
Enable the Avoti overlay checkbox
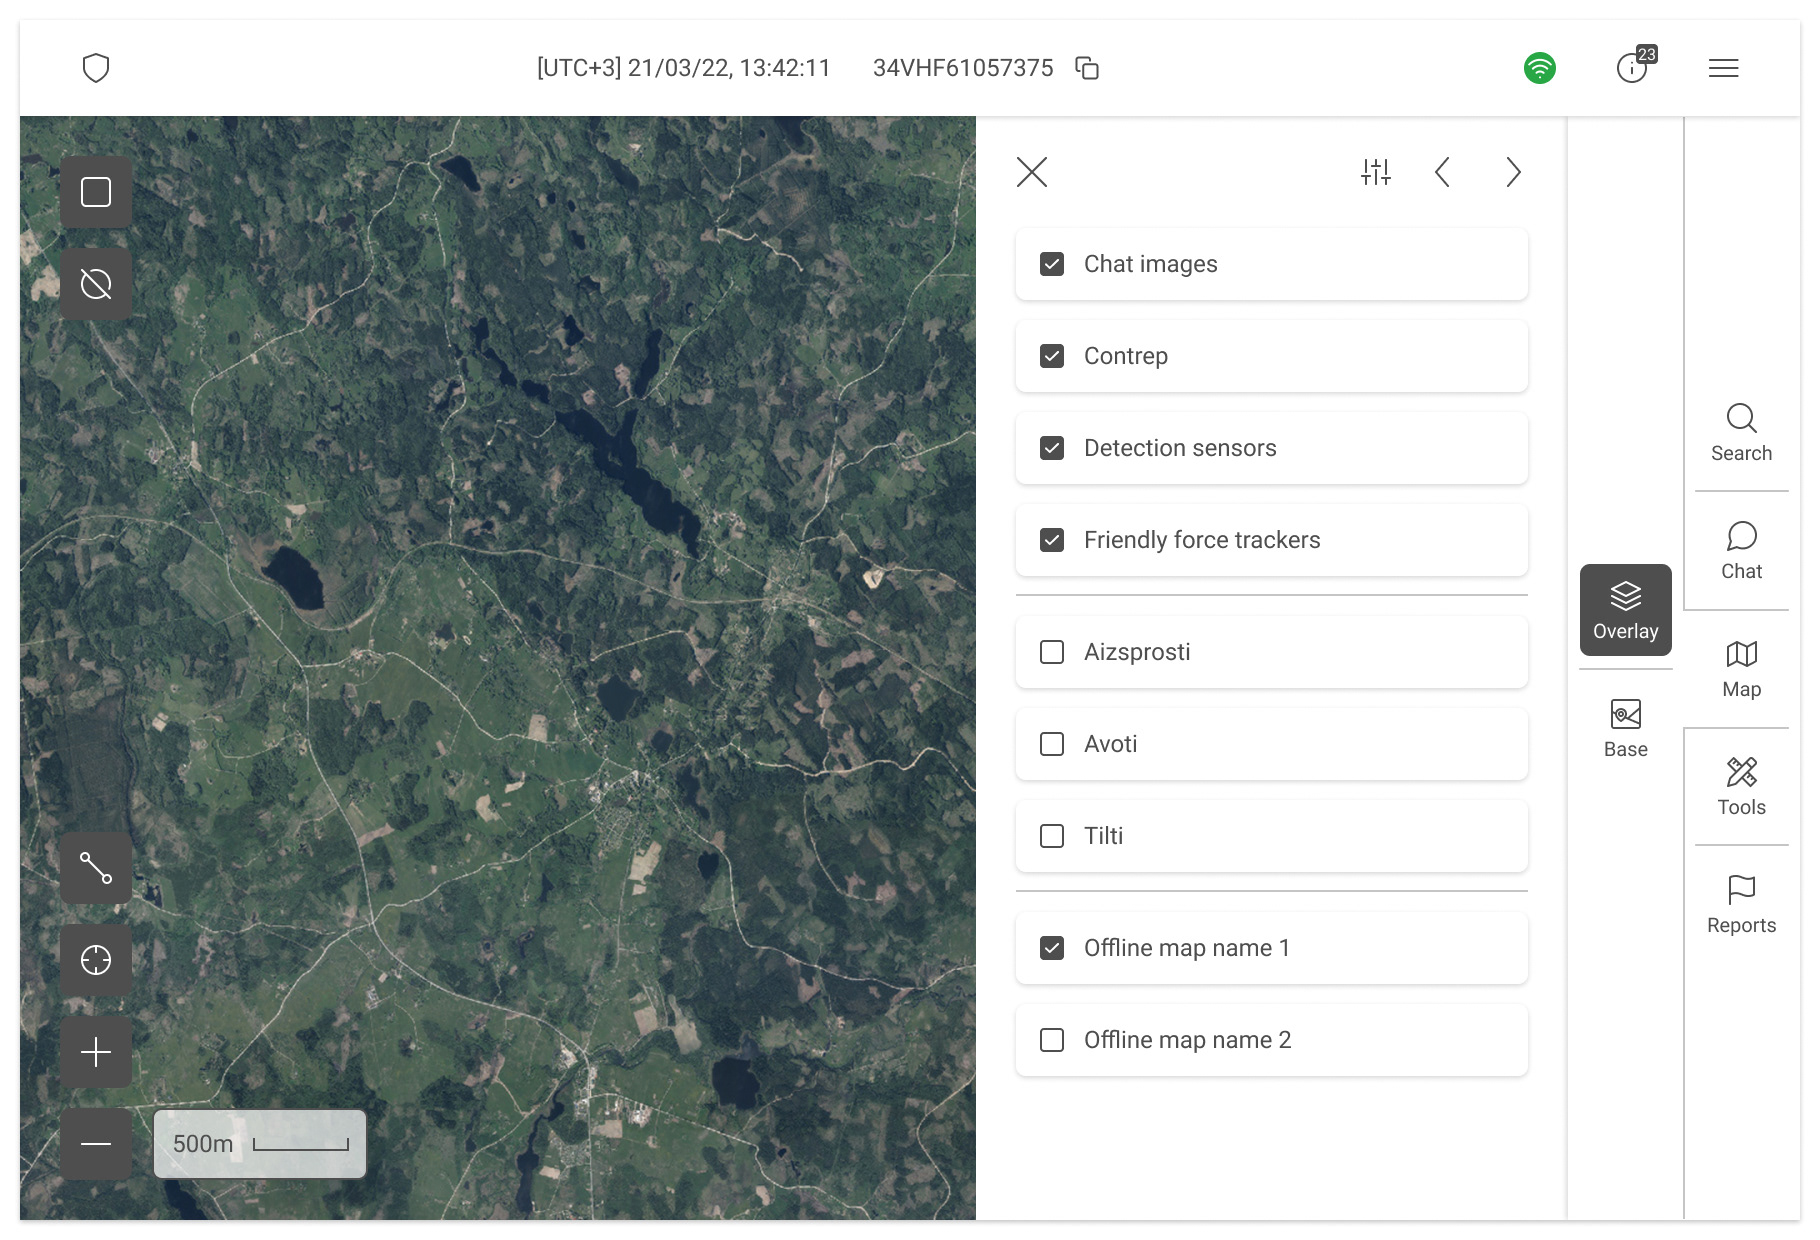coord(1052,744)
